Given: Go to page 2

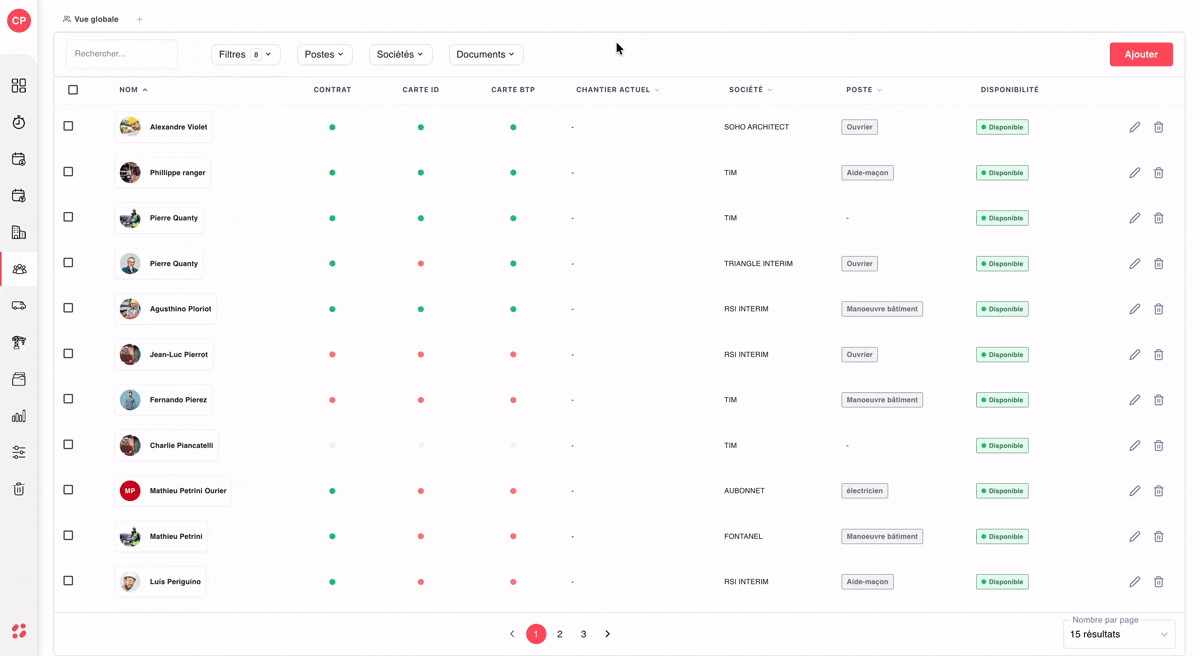Looking at the screenshot, I should 560,634.
